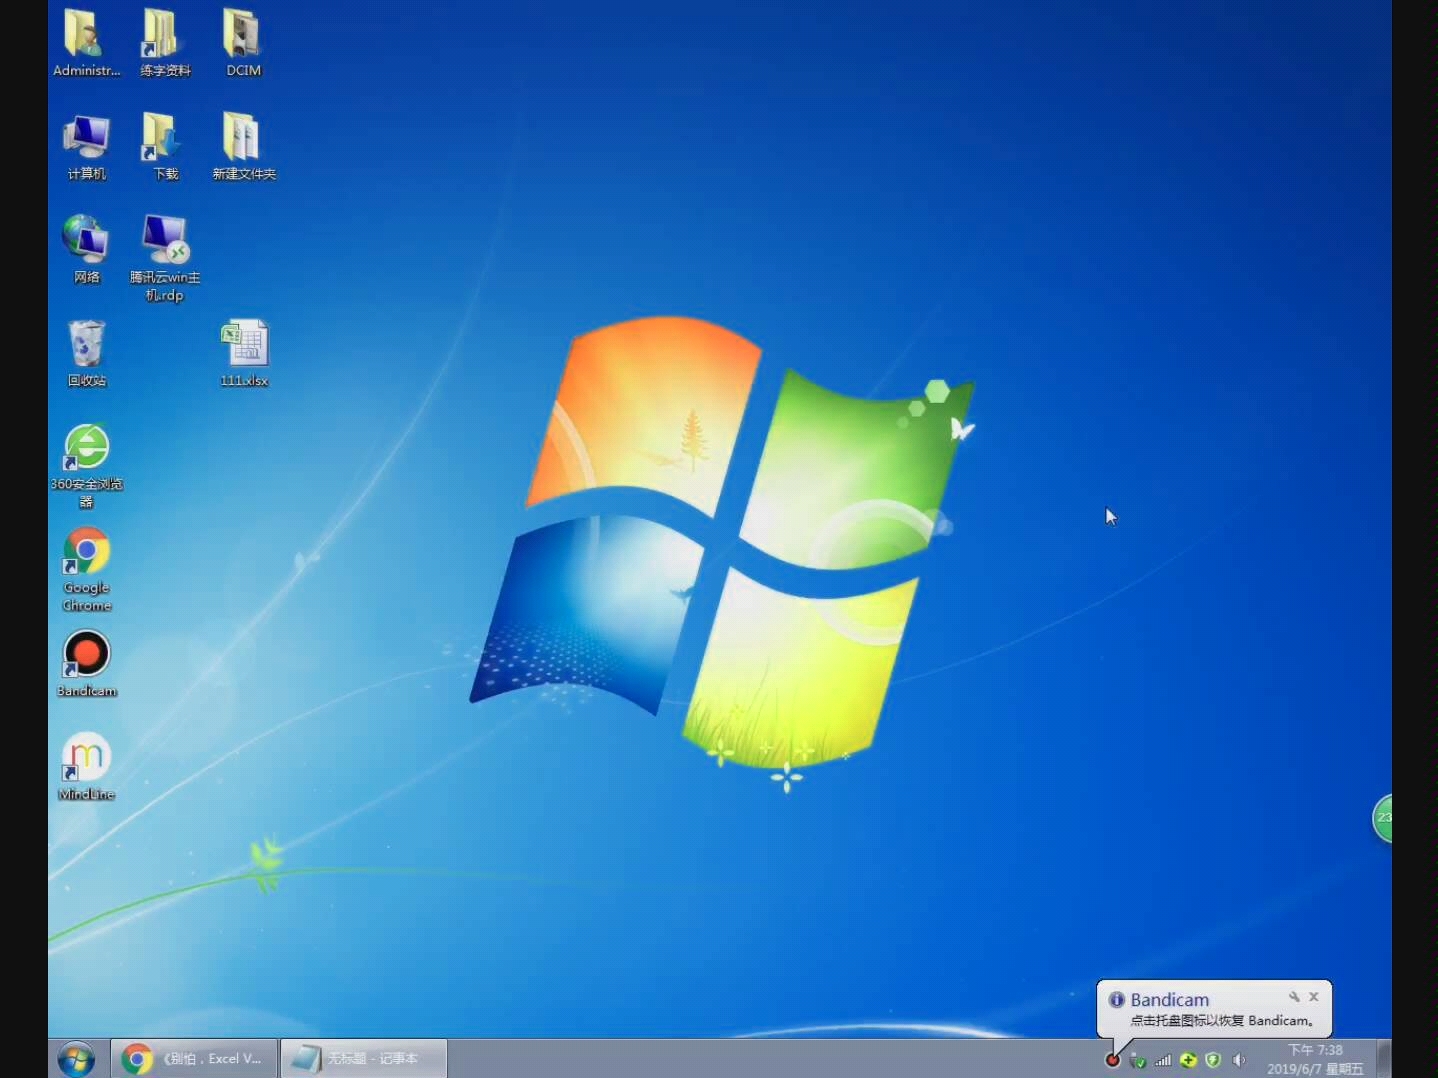Select the 练字资料 folder shortcut
The width and height of the screenshot is (1438, 1078).
[x=165, y=42]
